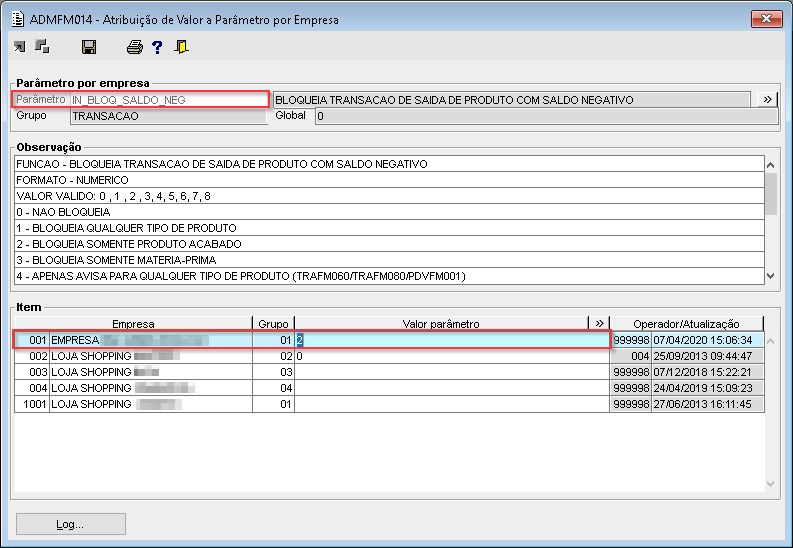Expand parameter description with >> button
Screen dimensions: 793x548
point(767,100)
